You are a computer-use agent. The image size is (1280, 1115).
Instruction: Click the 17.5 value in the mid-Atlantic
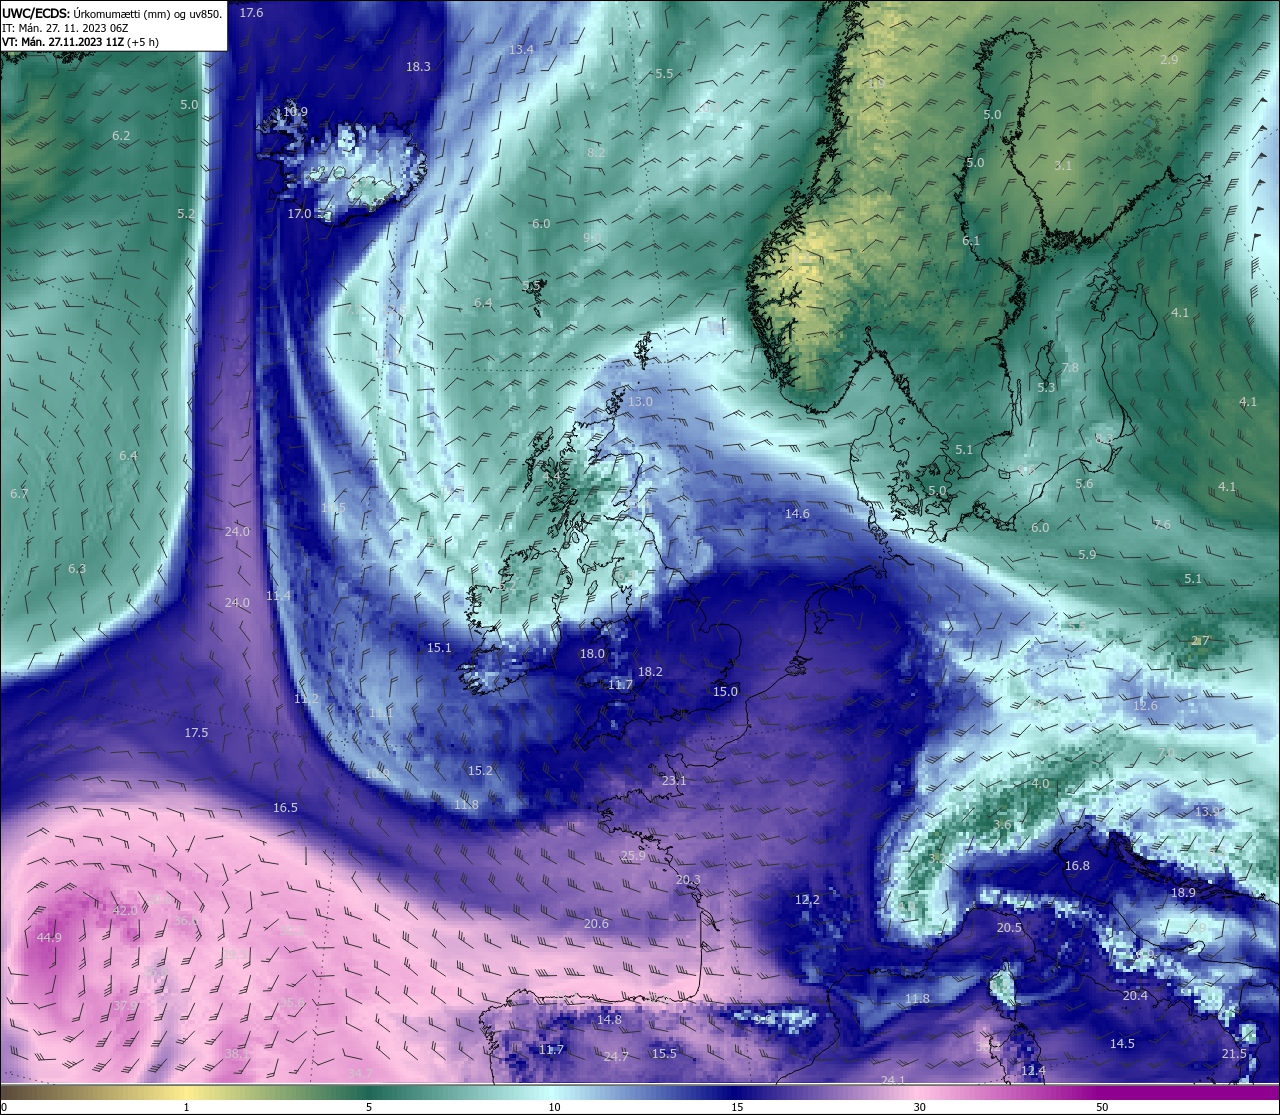[196, 733]
